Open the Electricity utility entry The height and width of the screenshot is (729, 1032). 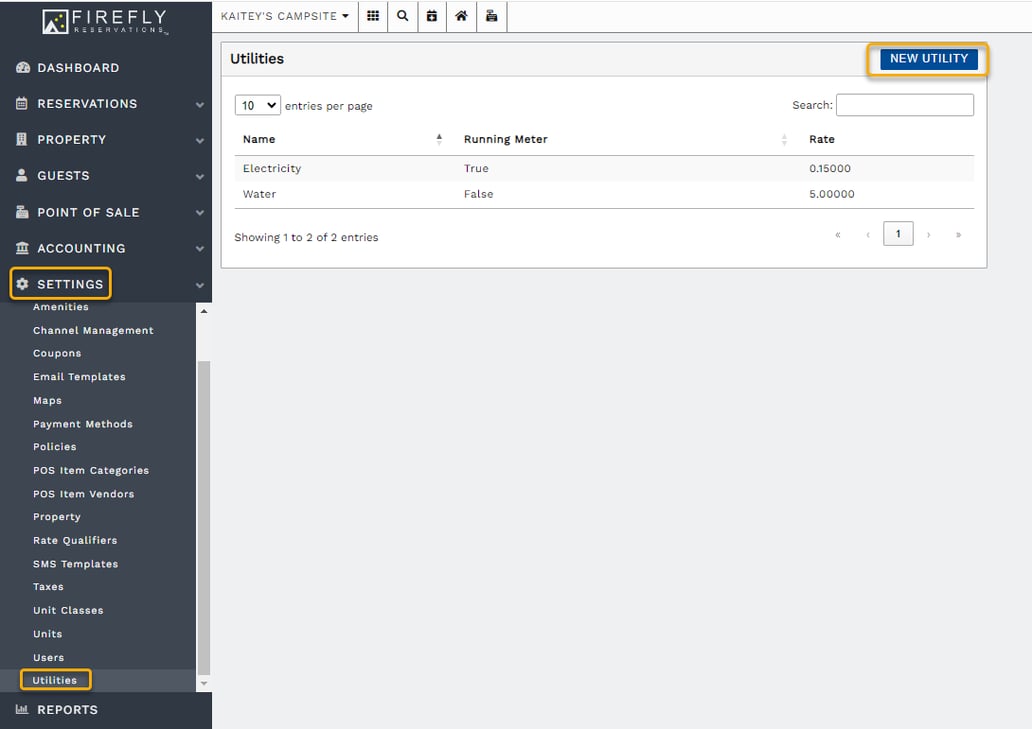(270, 168)
